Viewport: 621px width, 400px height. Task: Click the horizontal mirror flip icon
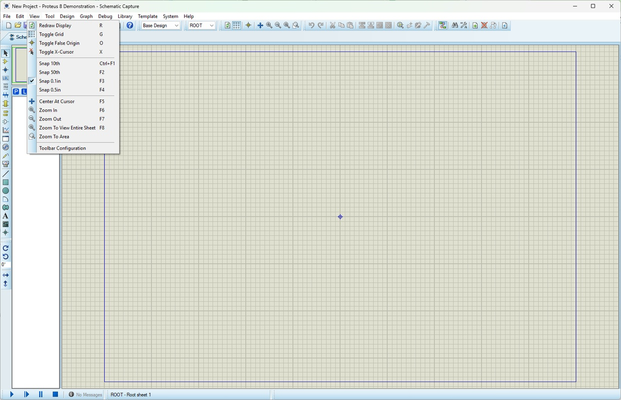tap(6, 274)
